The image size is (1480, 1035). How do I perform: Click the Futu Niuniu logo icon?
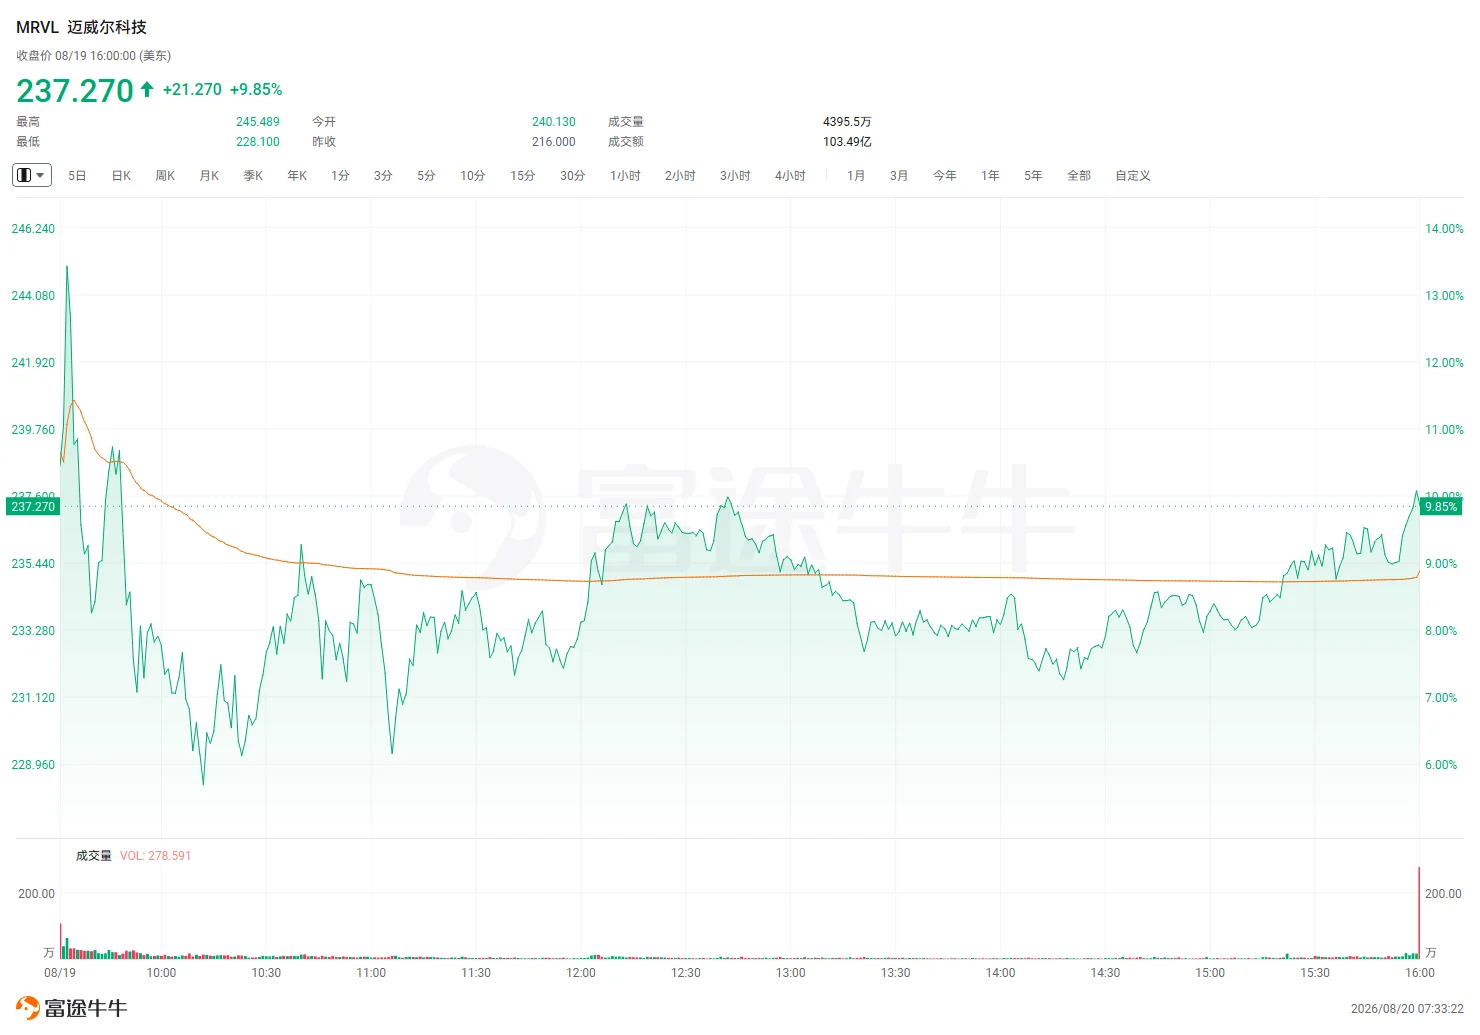click(x=28, y=1007)
